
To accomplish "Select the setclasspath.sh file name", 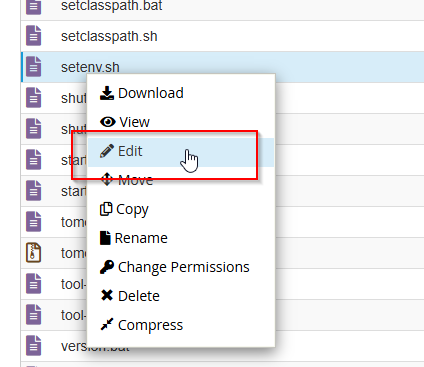I will tap(109, 36).
